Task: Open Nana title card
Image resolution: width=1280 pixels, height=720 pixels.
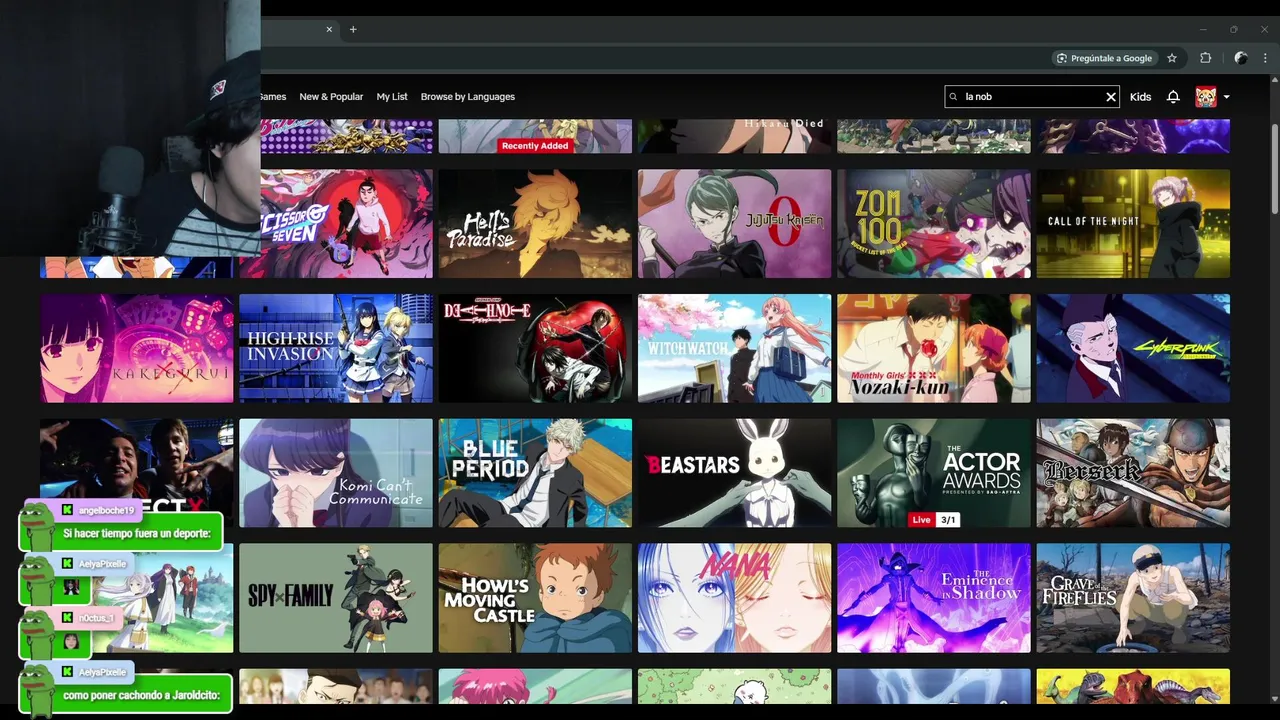Action: [734, 598]
